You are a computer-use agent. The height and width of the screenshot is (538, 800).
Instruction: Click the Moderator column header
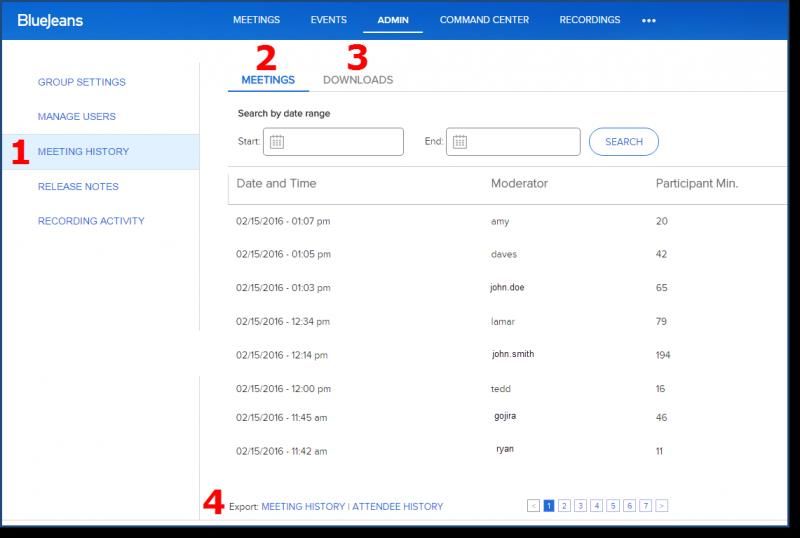coord(519,183)
